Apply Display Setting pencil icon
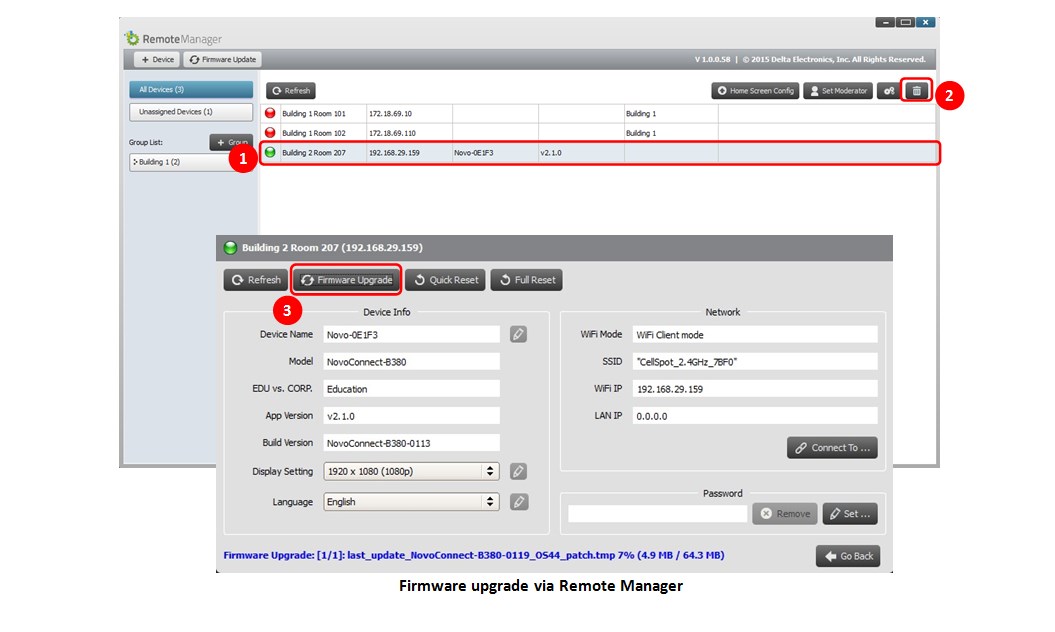This screenshot has width=1055, height=632. click(518, 471)
